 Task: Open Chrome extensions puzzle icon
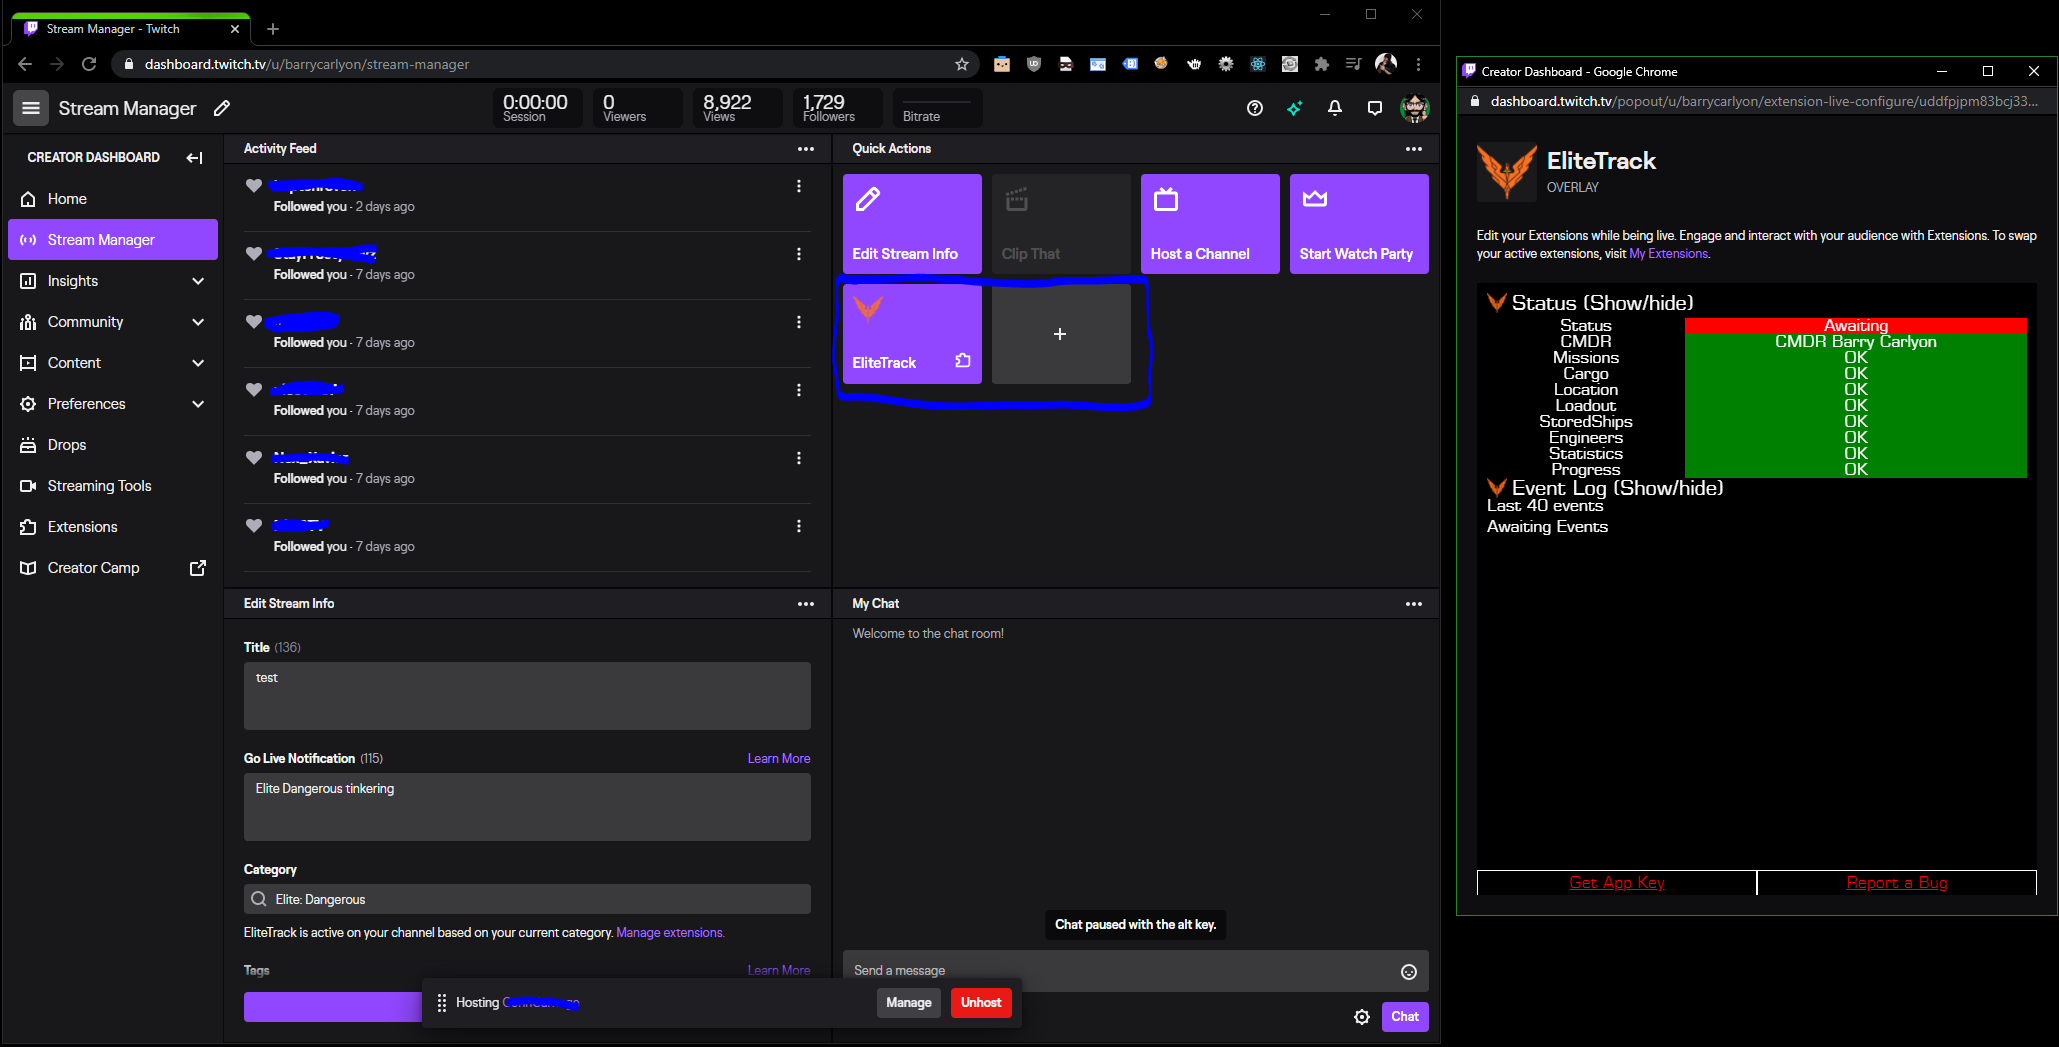[x=1322, y=64]
